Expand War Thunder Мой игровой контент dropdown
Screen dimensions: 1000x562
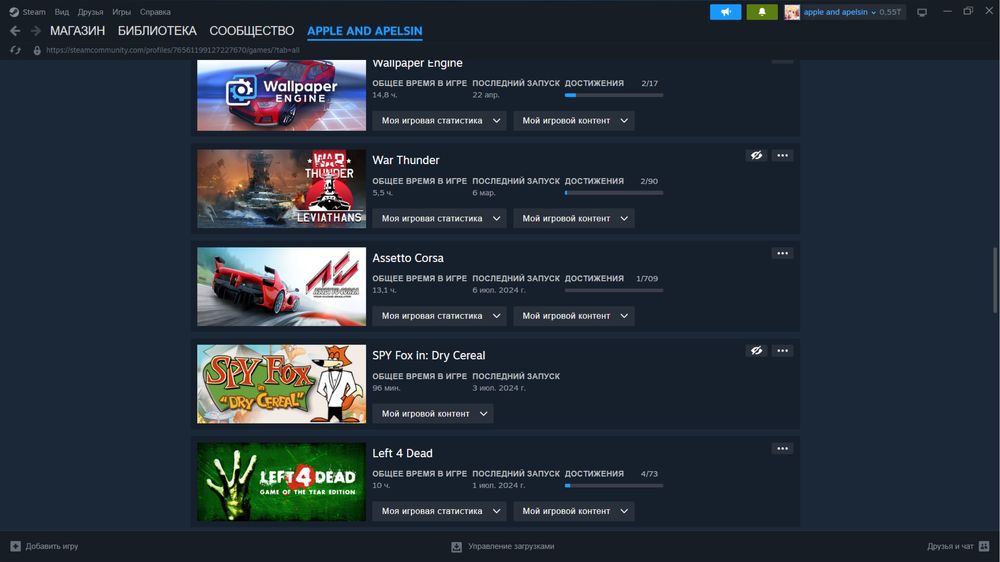[574, 218]
